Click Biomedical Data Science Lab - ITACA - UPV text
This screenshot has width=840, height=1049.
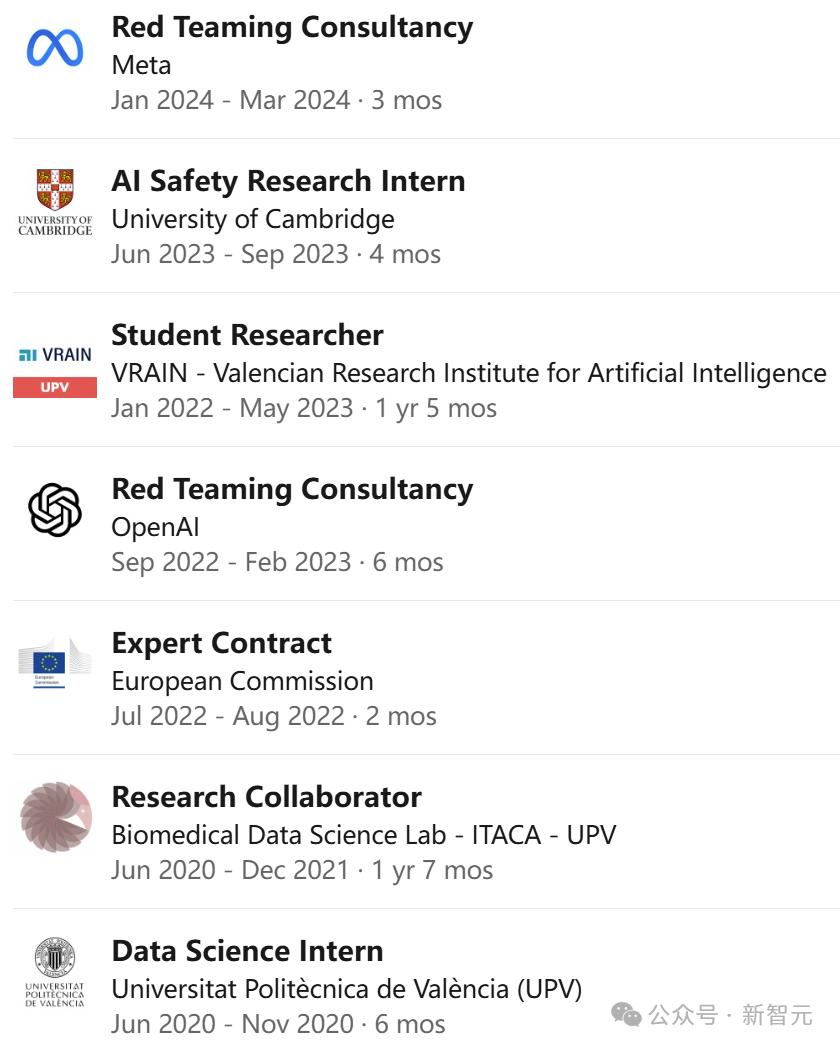364,835
